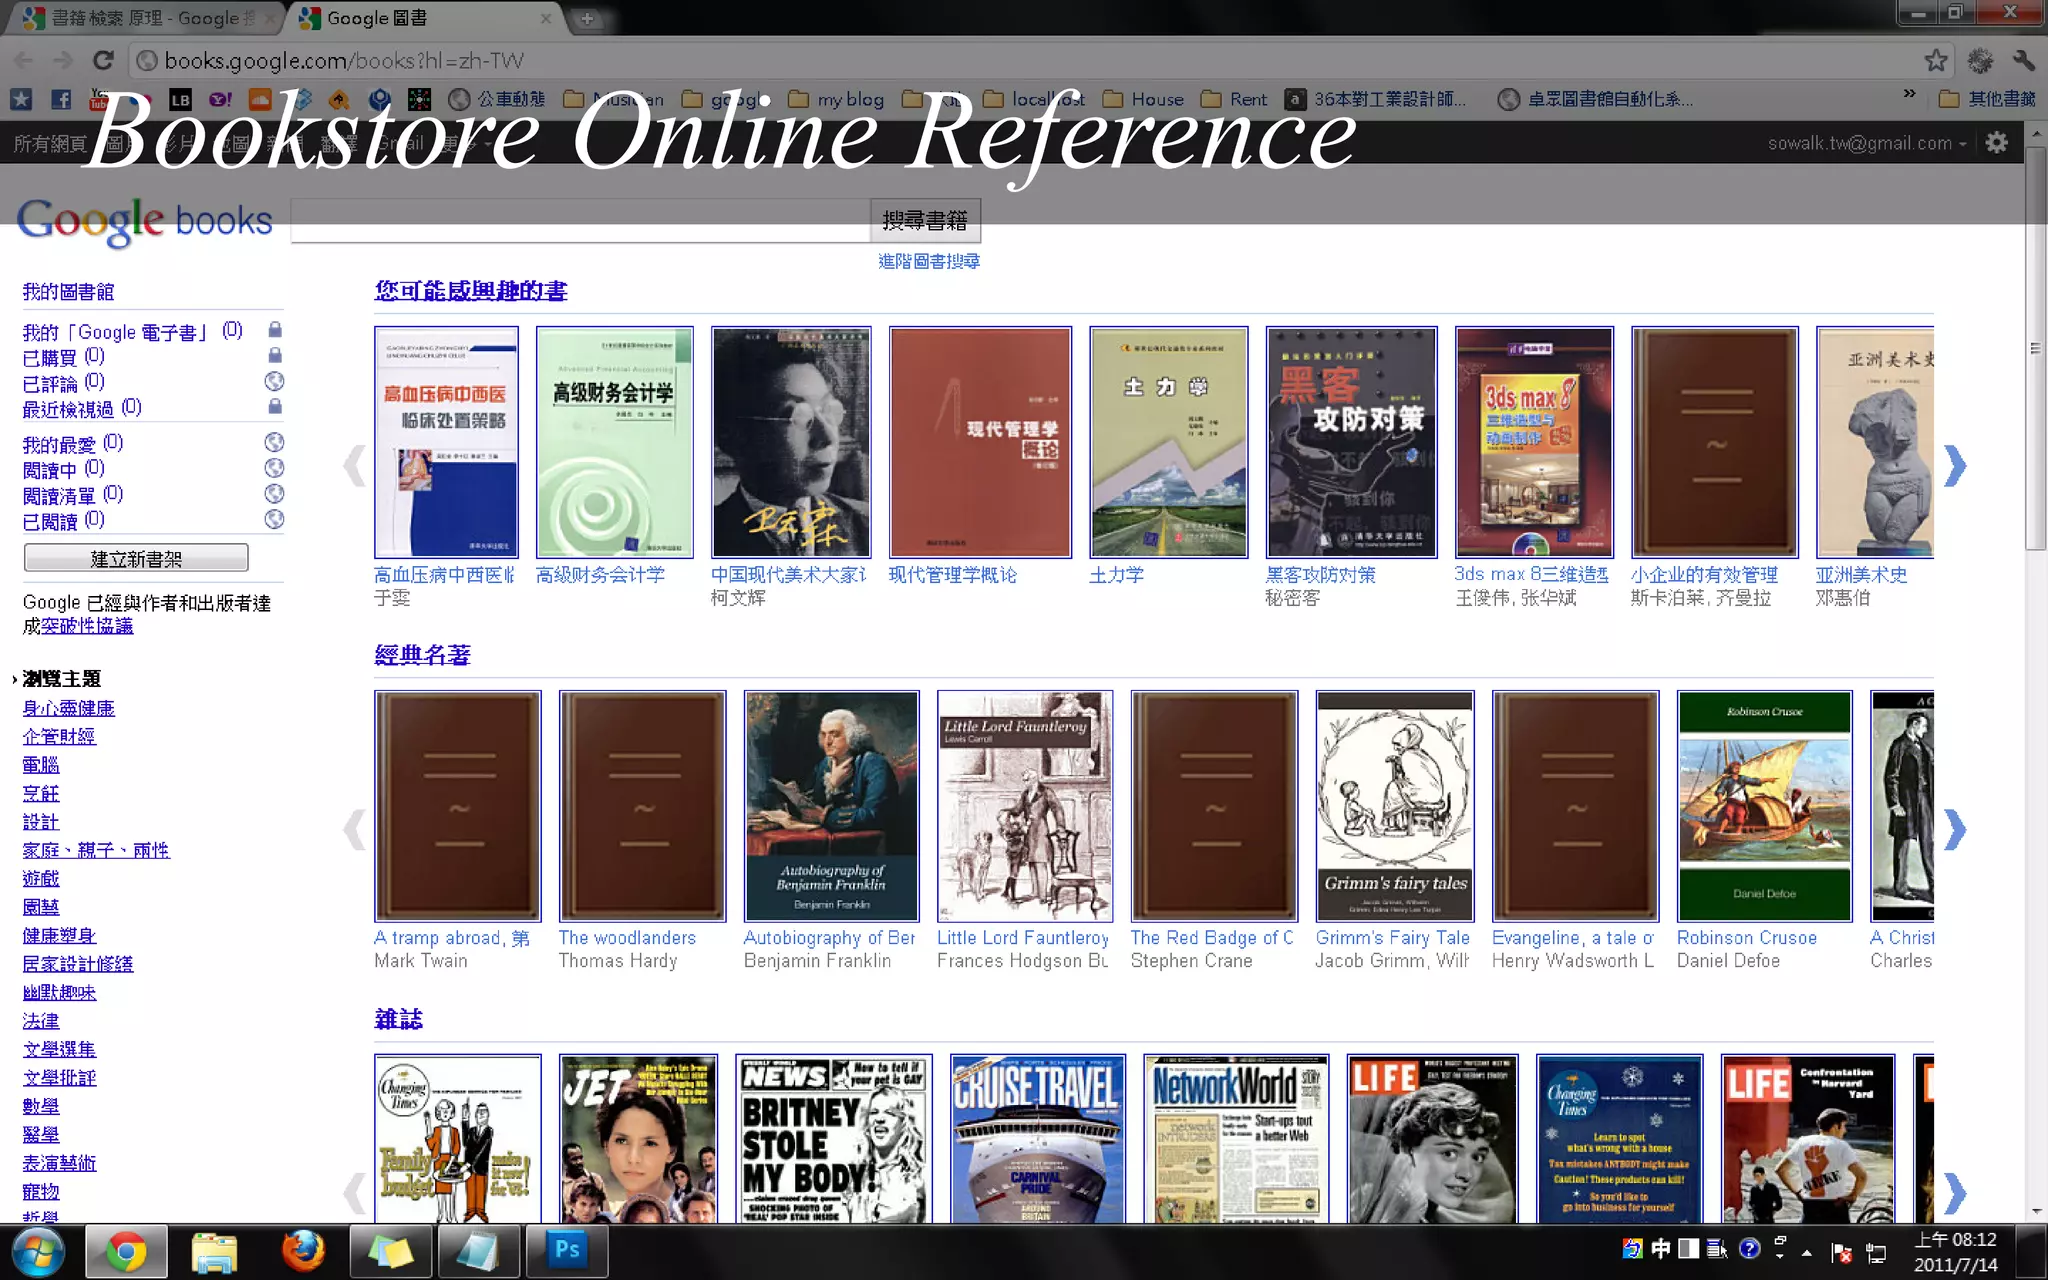Show previous books in 經典名著 carousel

click(x=354, y=829)
